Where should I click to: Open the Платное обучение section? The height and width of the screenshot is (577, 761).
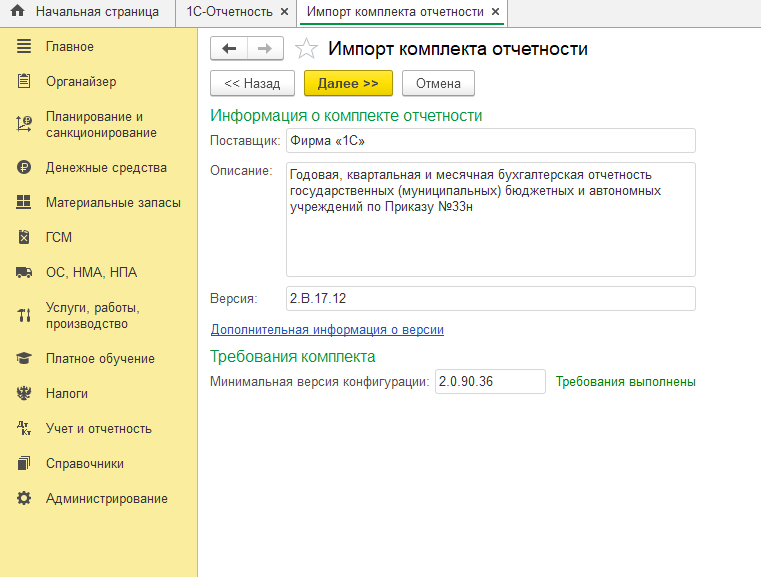pos(100,359)
